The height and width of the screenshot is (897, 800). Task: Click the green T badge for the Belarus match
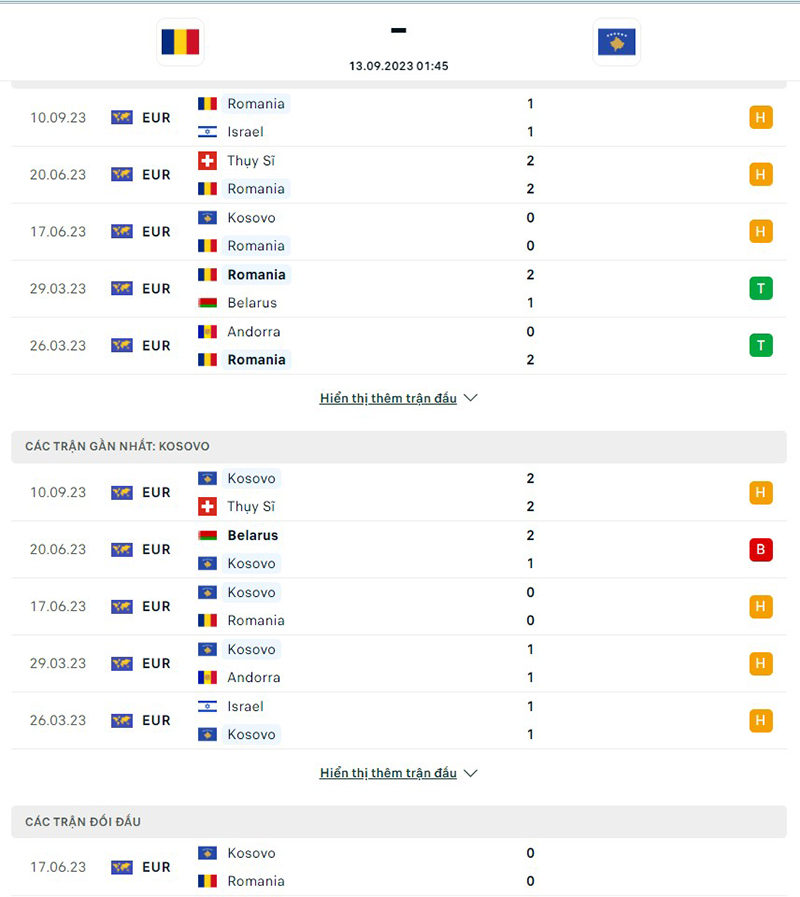761,288
